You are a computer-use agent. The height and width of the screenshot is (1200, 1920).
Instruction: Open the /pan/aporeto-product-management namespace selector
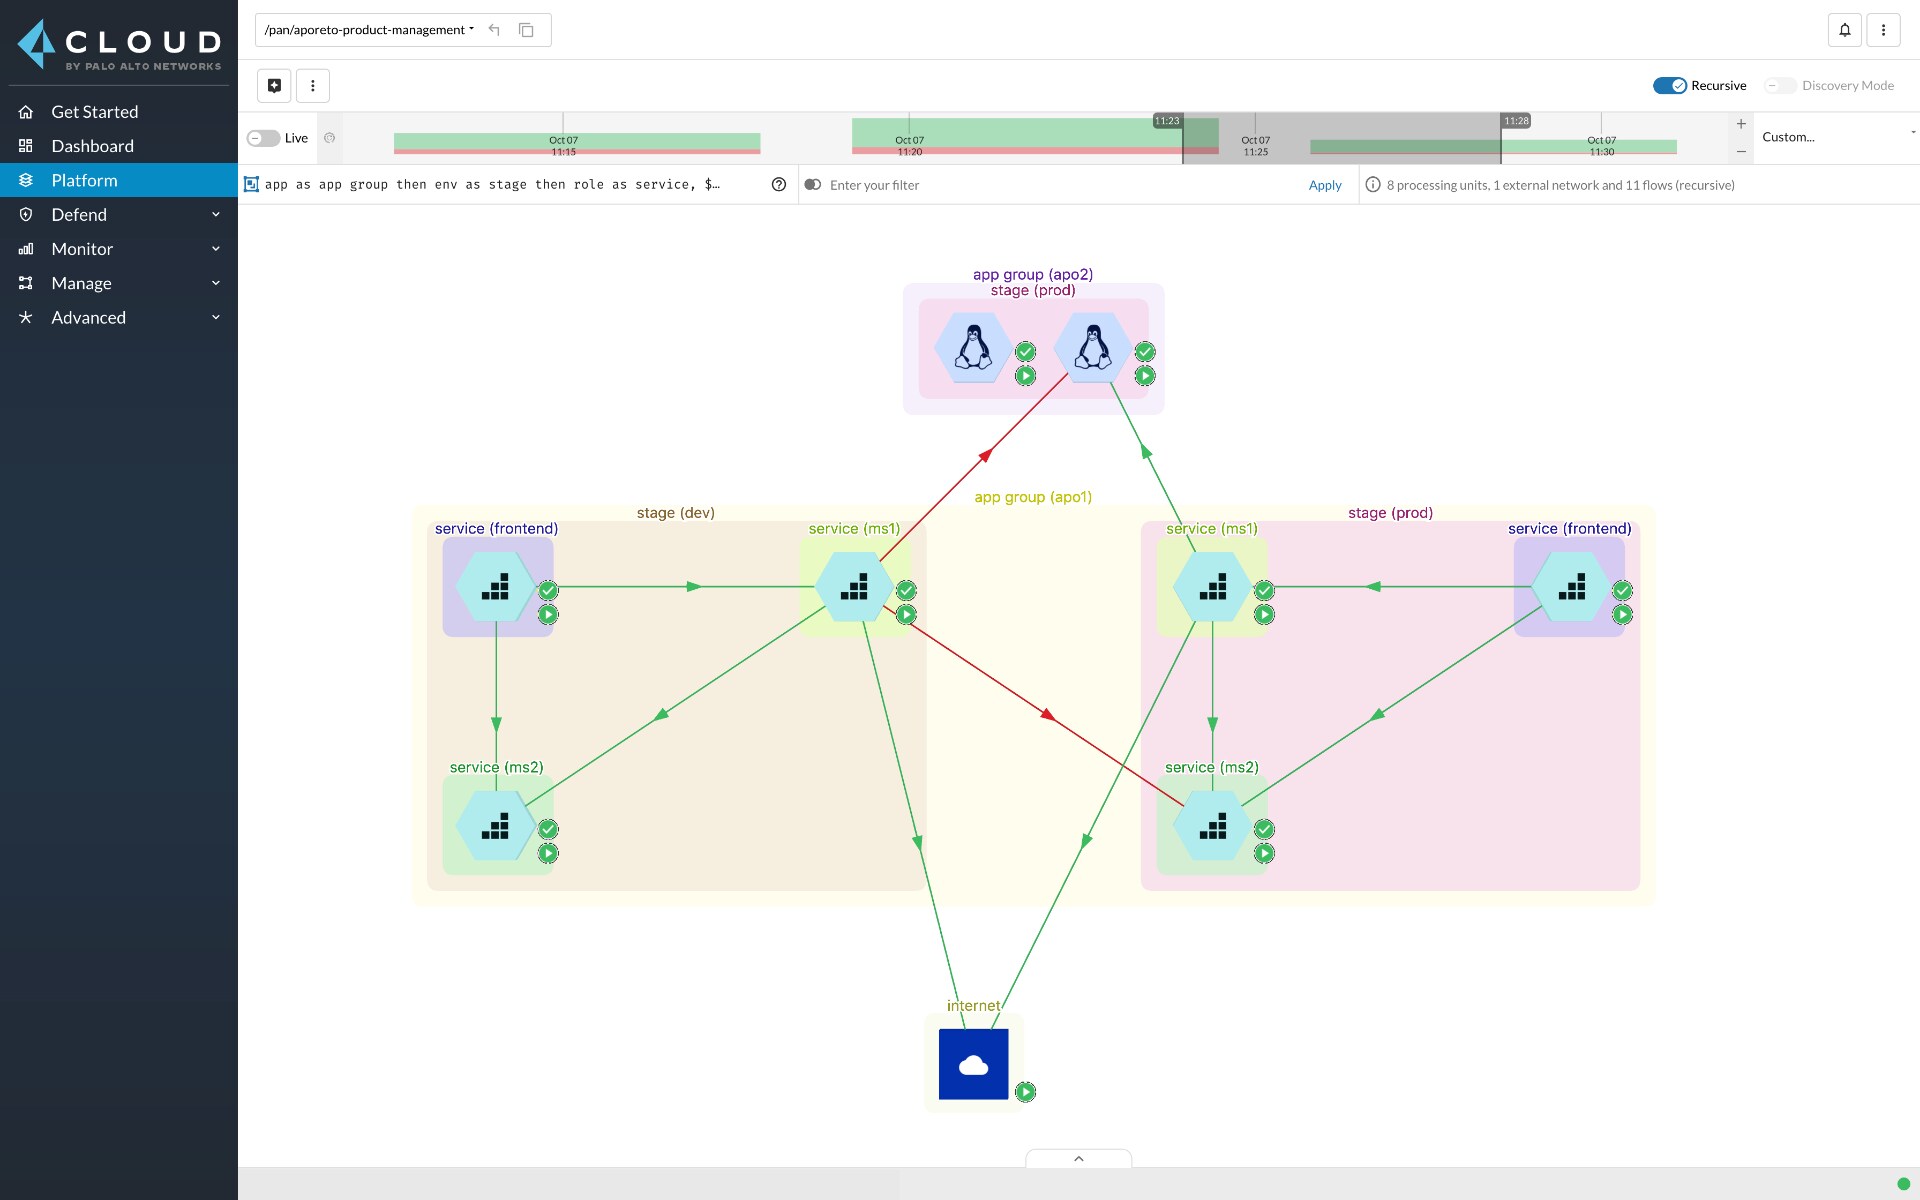367,30
